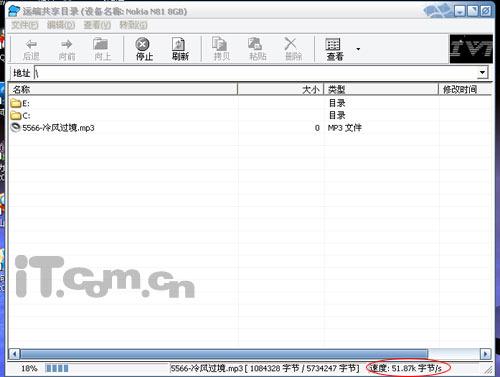Click the horizontal scrollbar thumb

(x=224, y=354)
